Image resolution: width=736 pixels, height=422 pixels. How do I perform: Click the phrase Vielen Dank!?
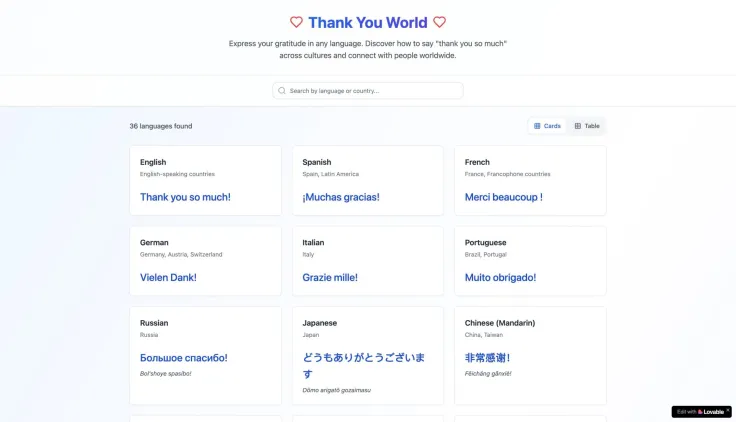[168, 277]
